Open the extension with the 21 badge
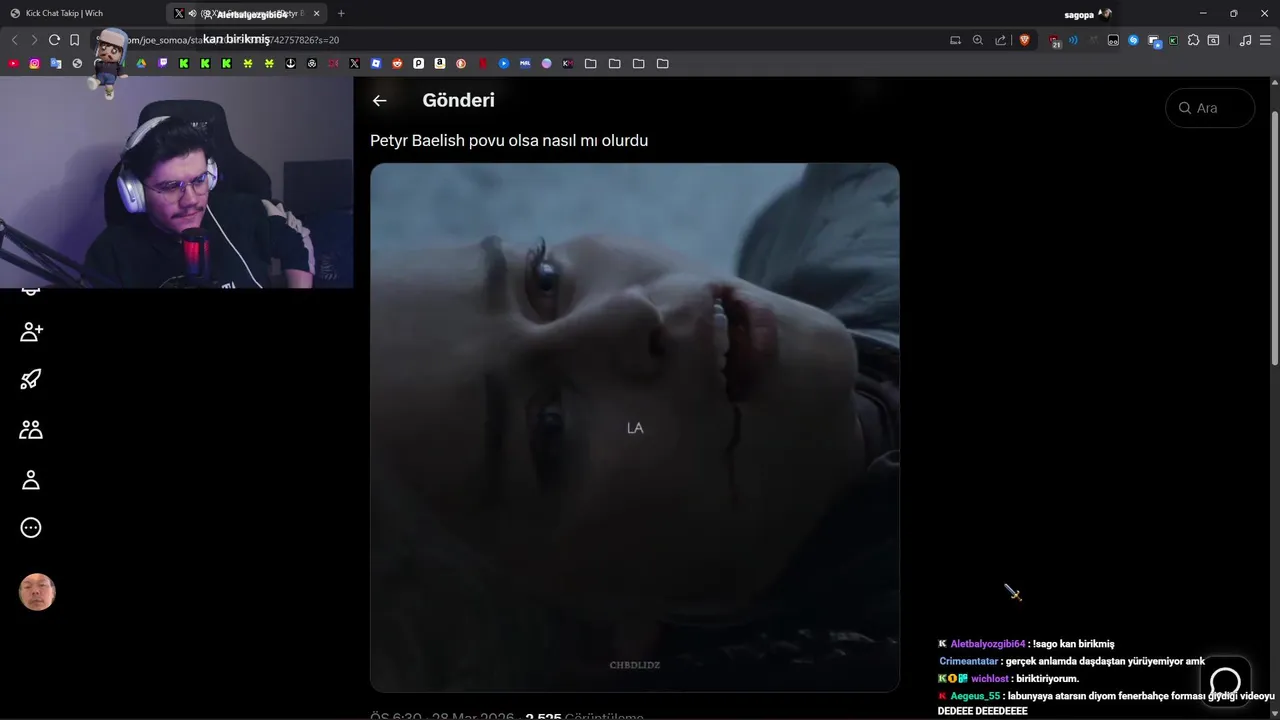 pyautogui.click(x=1055, y=41)
